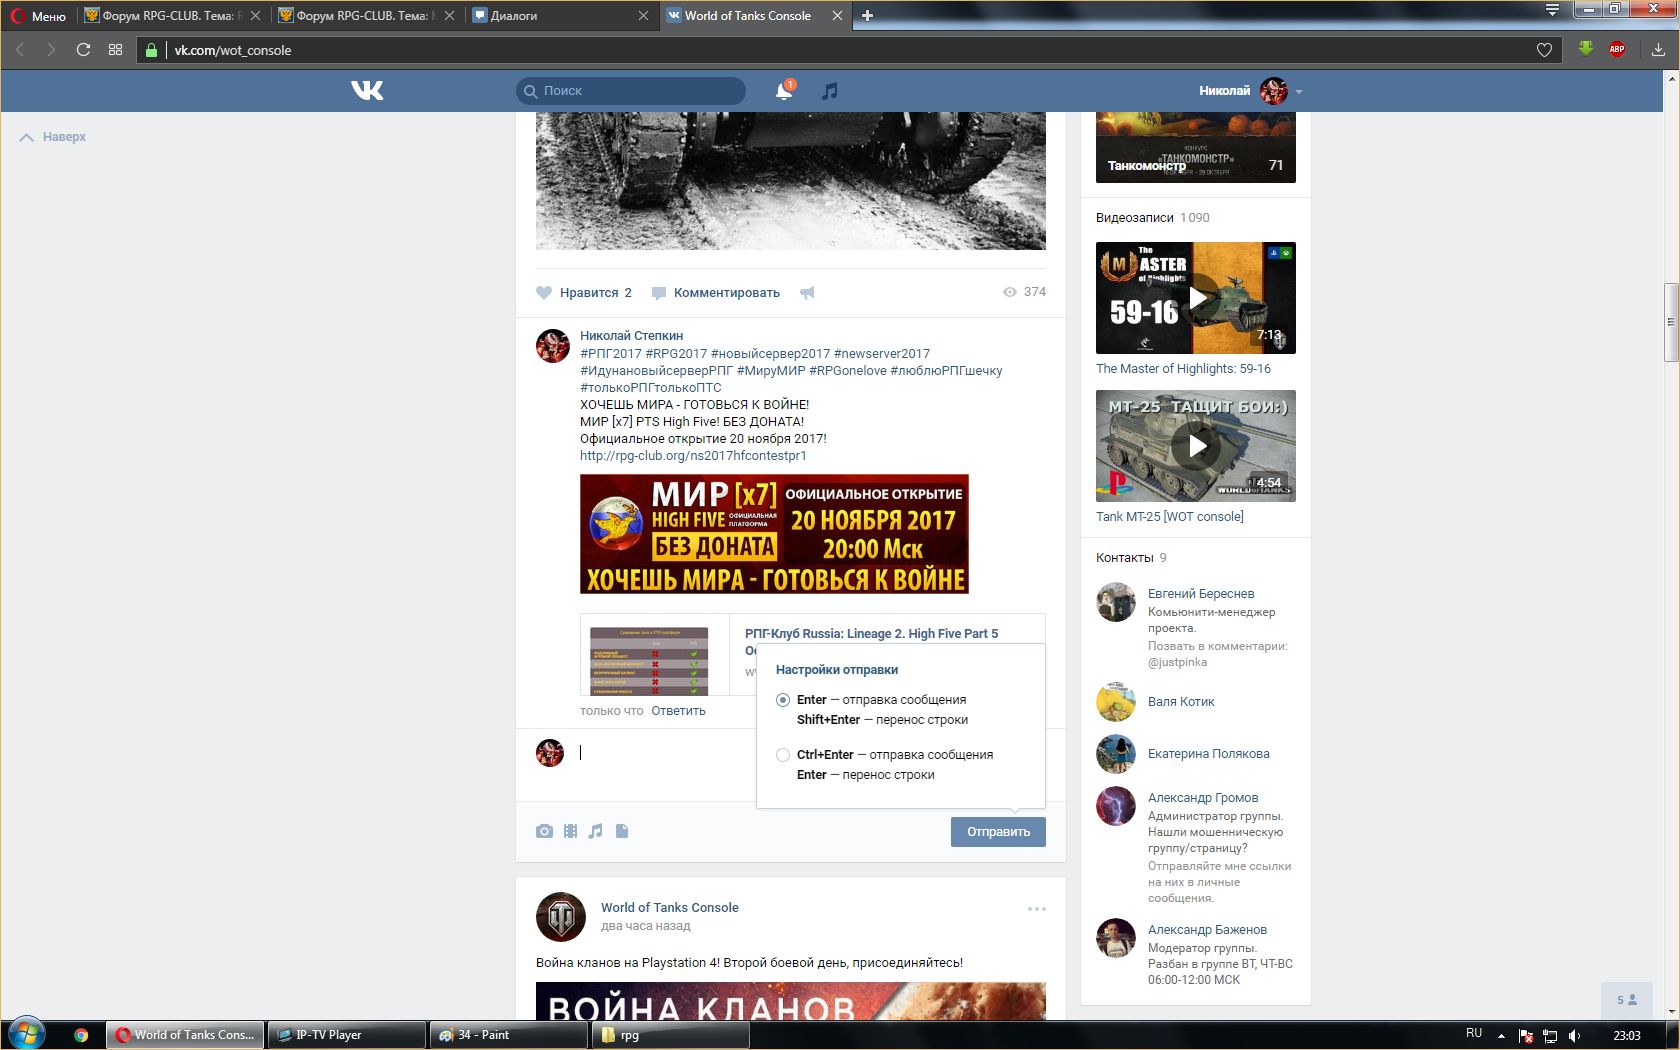This screenshot has height=1050, width=1680.
Task: Open the Видеозаписи section
Action: pos(1134,218)
